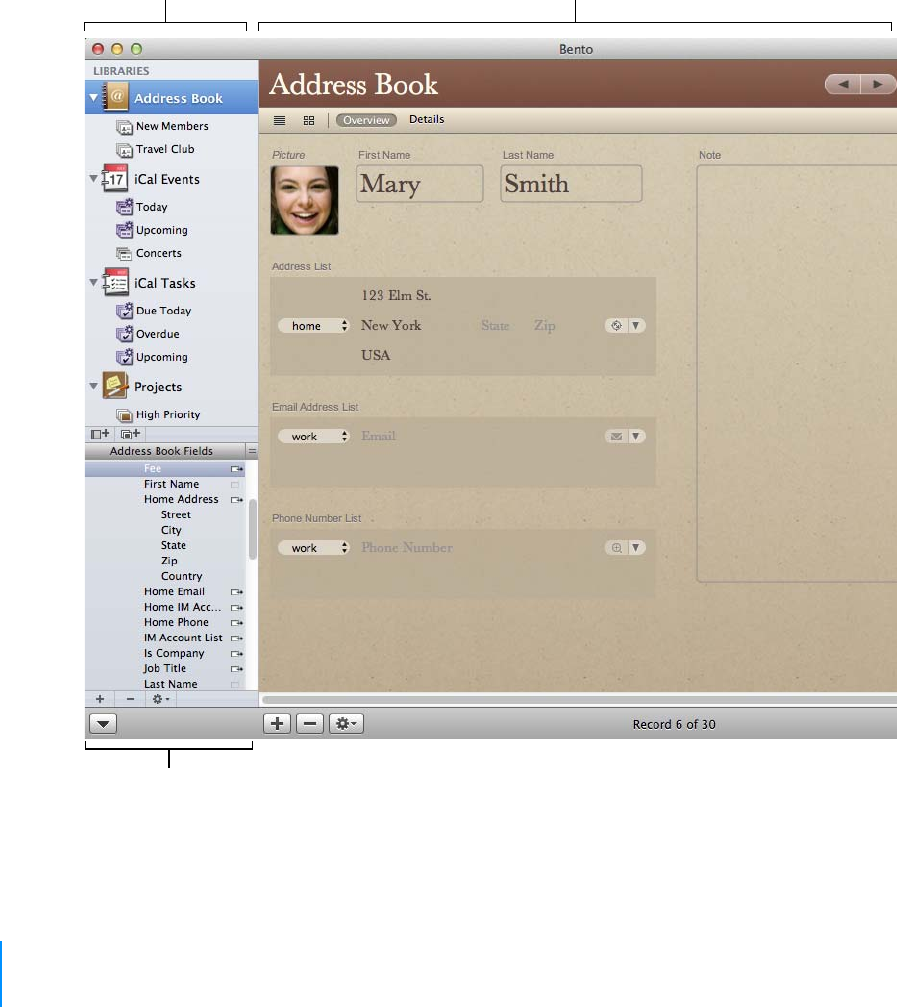
Task: Go to the next record arrow
Action: coord(878,84)
